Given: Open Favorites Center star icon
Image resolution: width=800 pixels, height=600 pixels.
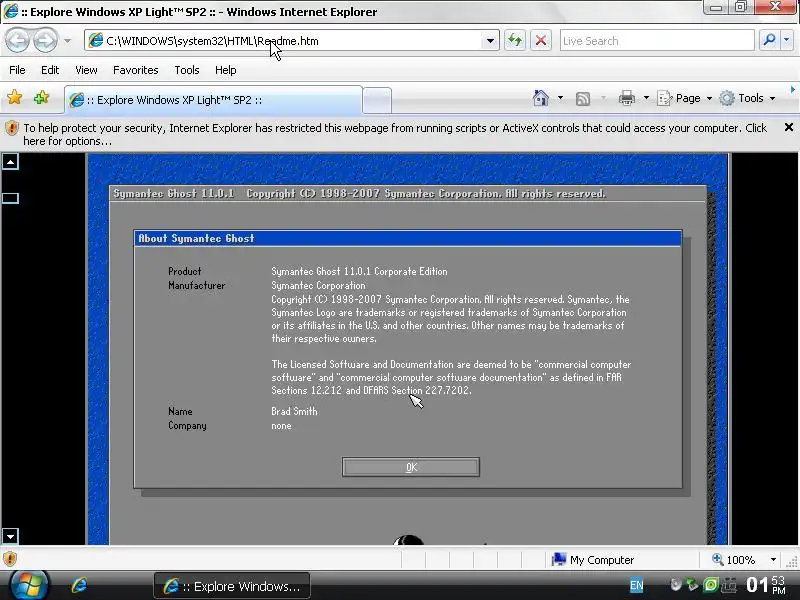Looking at the screenshot, I should click(15, 97).
